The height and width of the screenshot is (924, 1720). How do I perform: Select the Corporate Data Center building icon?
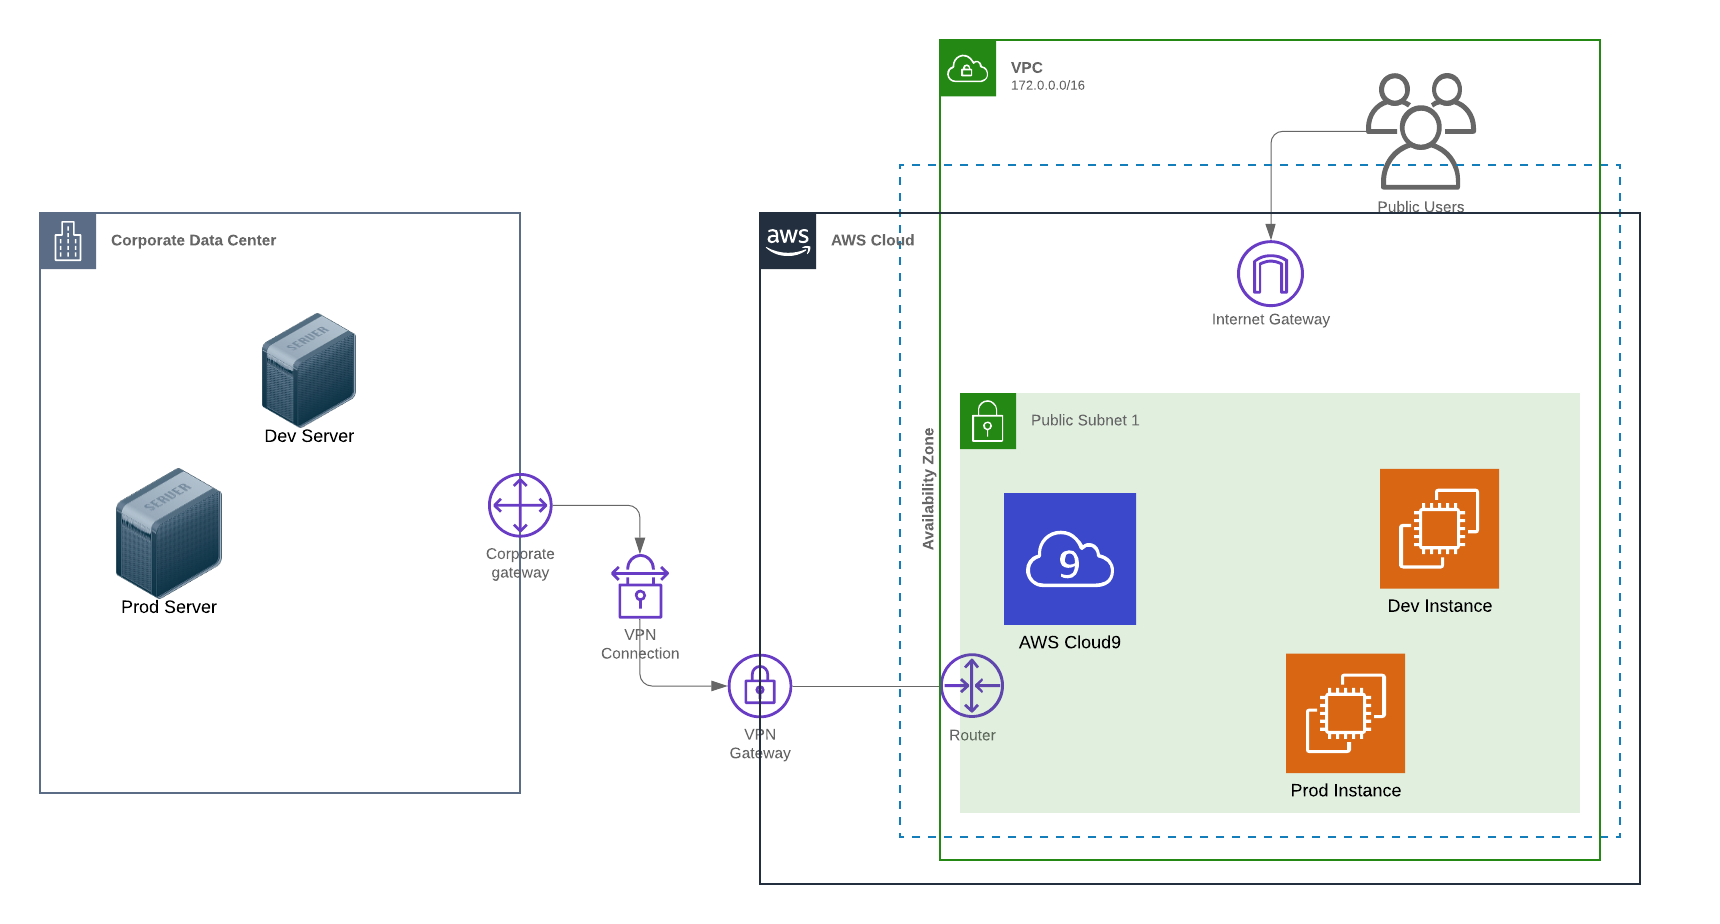tap(68, 241)
